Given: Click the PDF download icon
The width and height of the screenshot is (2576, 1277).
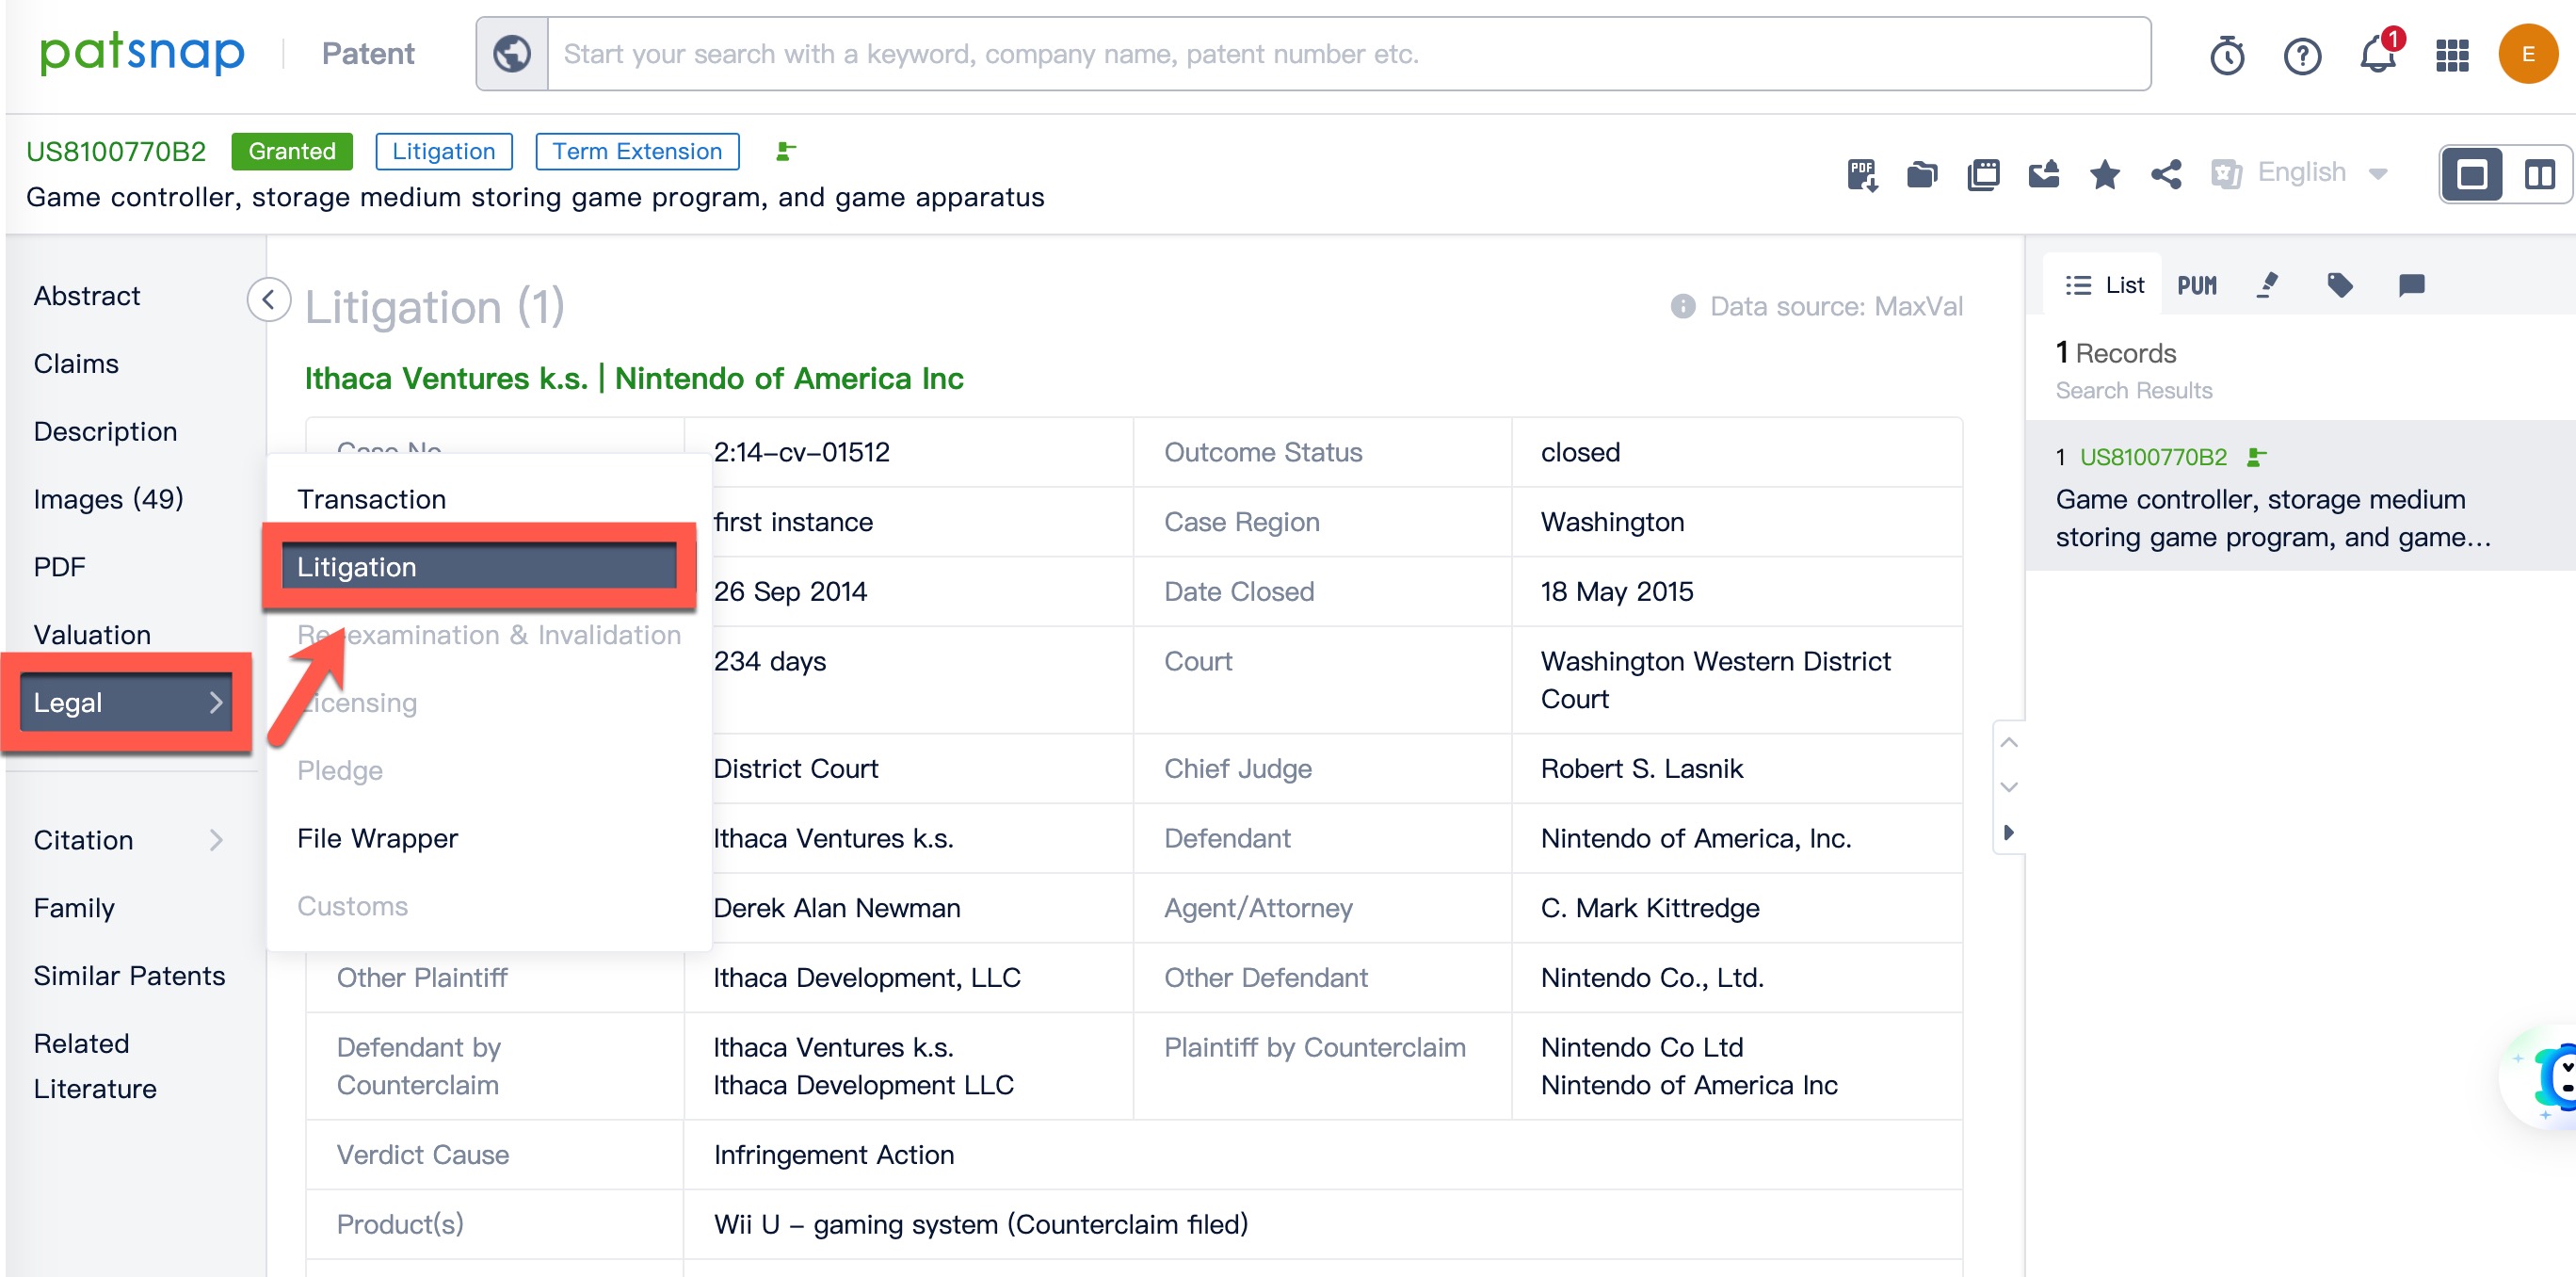Looking at the screenshot, I should click(1861, 175).
